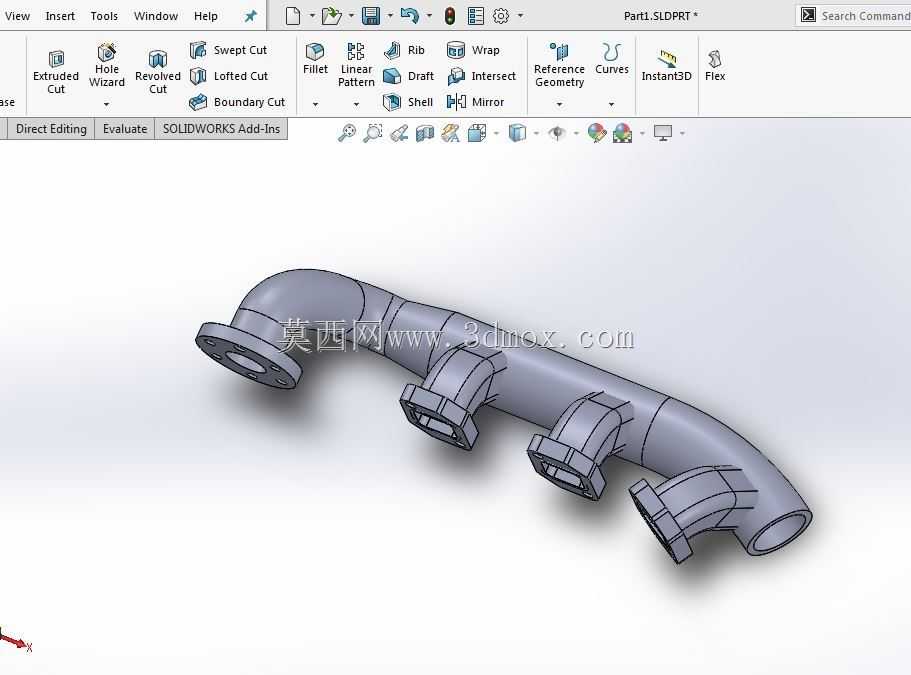
Task: Expand the Curves dropdown arrow
Action: tap(611, 104)
